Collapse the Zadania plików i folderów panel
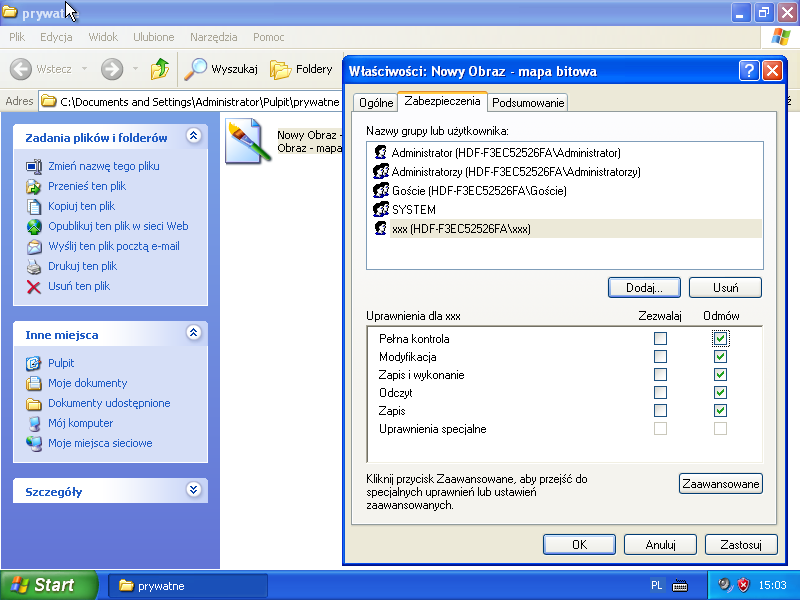This screenshot has width=800, height=600. pos(194,137)
